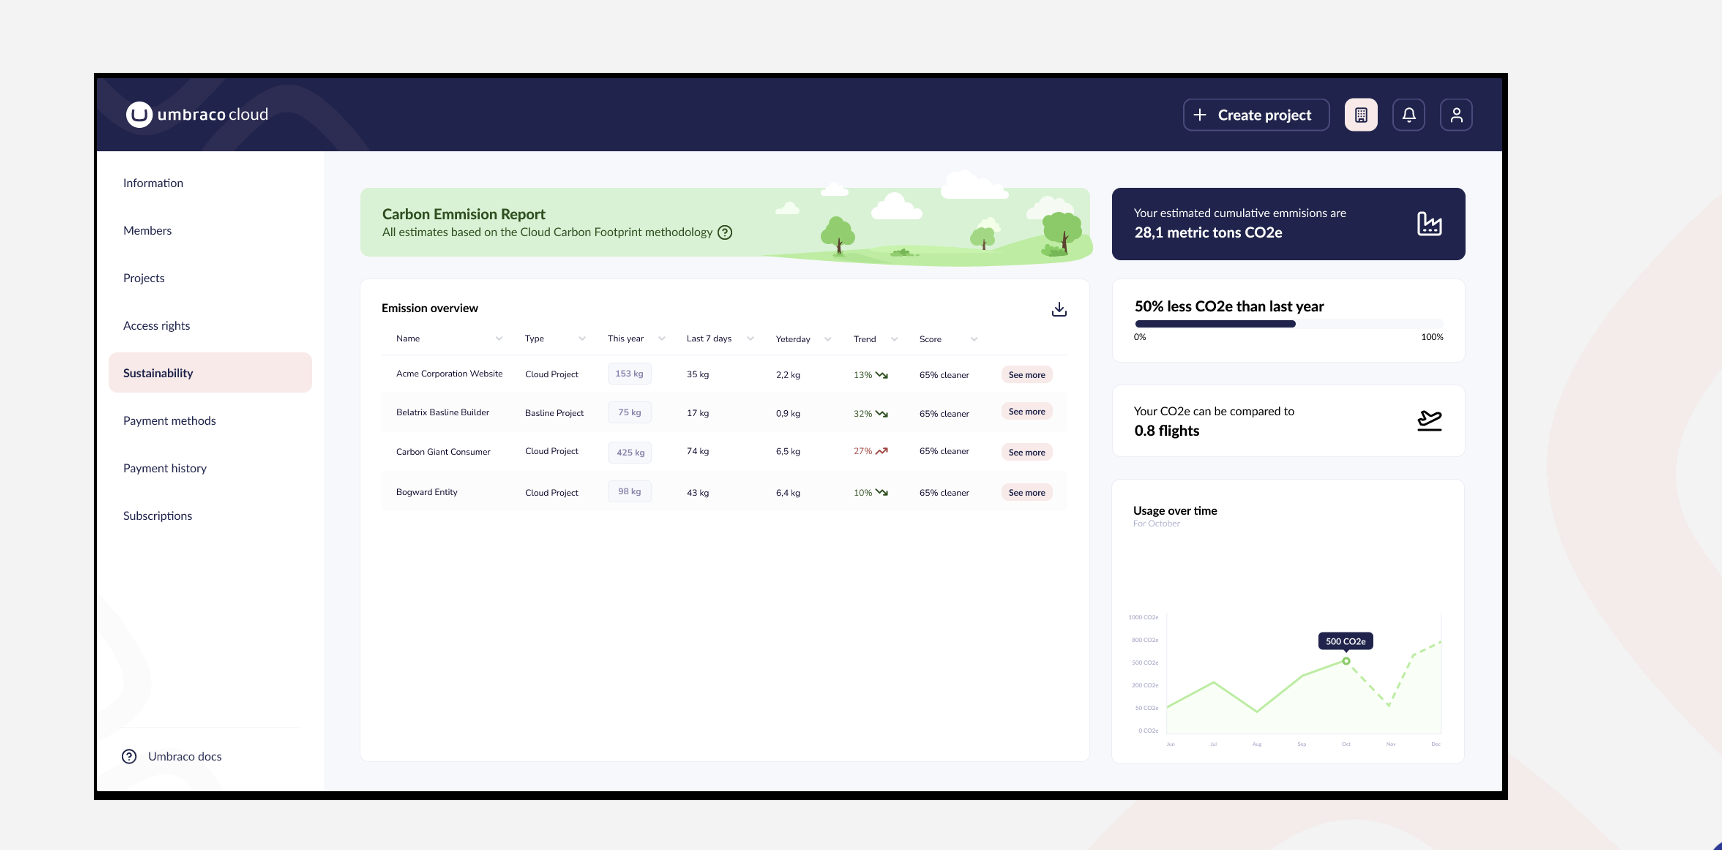Open the Sustainability sidebar section
1722x850 pixels.
click(210, 373)
